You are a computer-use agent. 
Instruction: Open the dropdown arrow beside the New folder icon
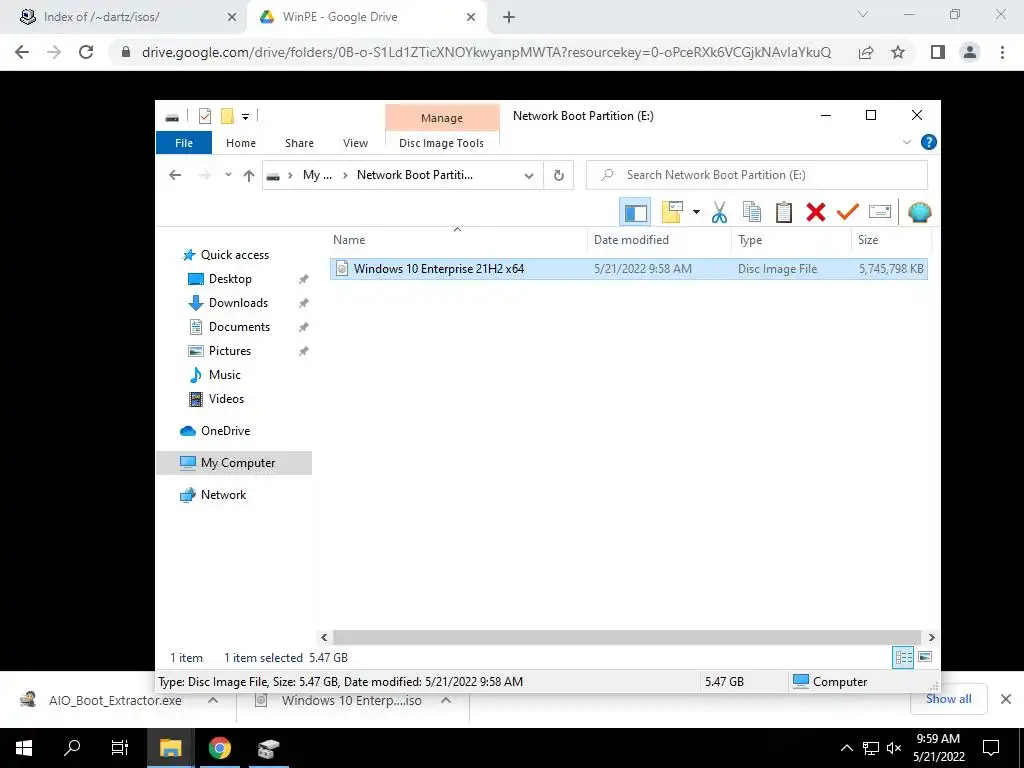[696, 212]
